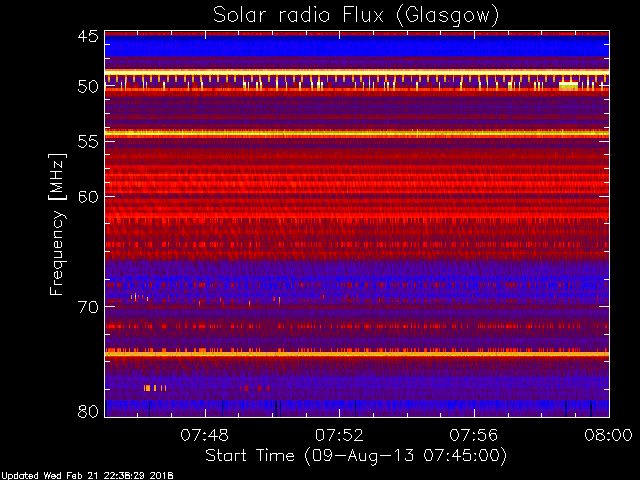Click the 70 frequency tick label

88,307
